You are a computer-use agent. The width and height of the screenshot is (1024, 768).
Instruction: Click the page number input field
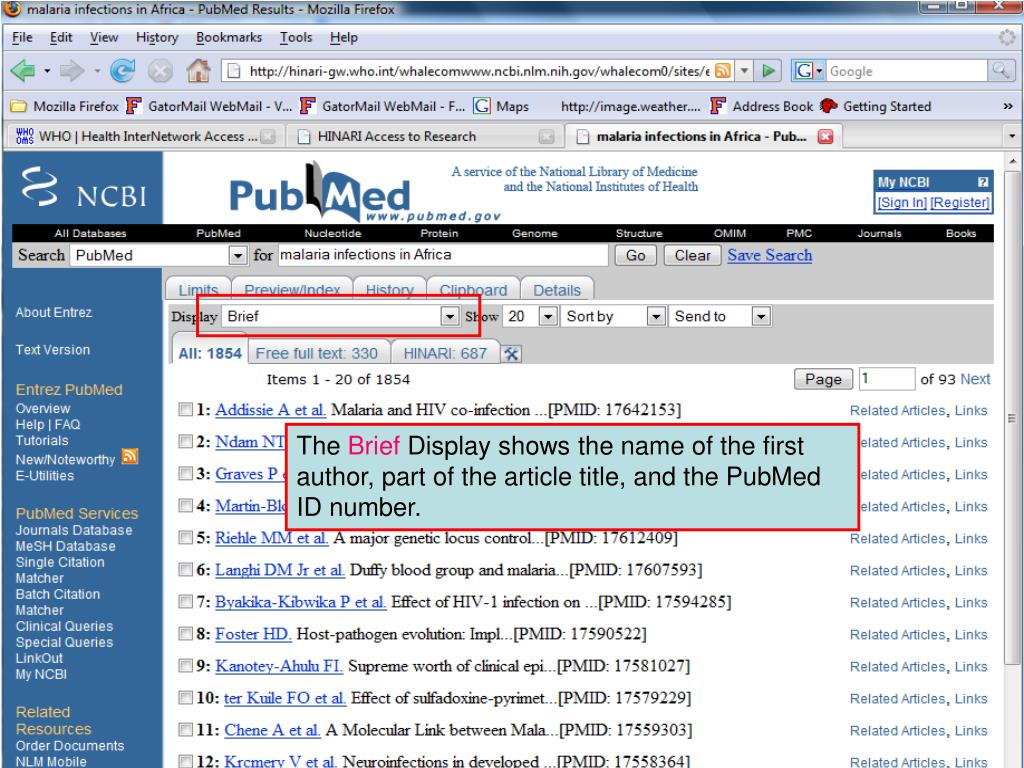(886, 379)
